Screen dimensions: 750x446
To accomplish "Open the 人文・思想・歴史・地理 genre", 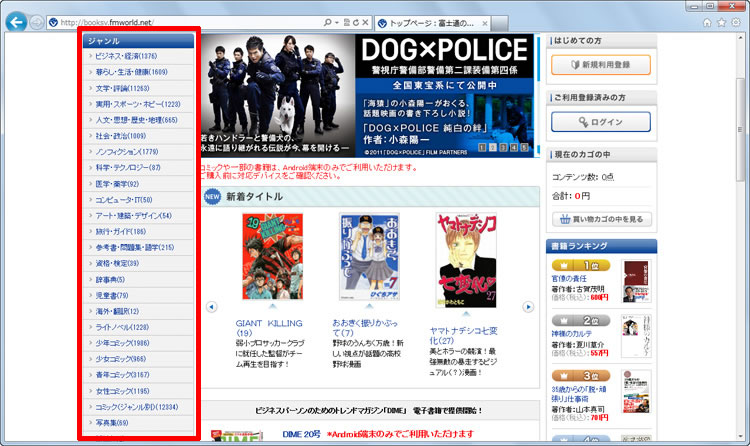I will pyautogui.click(x=138, y=120).
